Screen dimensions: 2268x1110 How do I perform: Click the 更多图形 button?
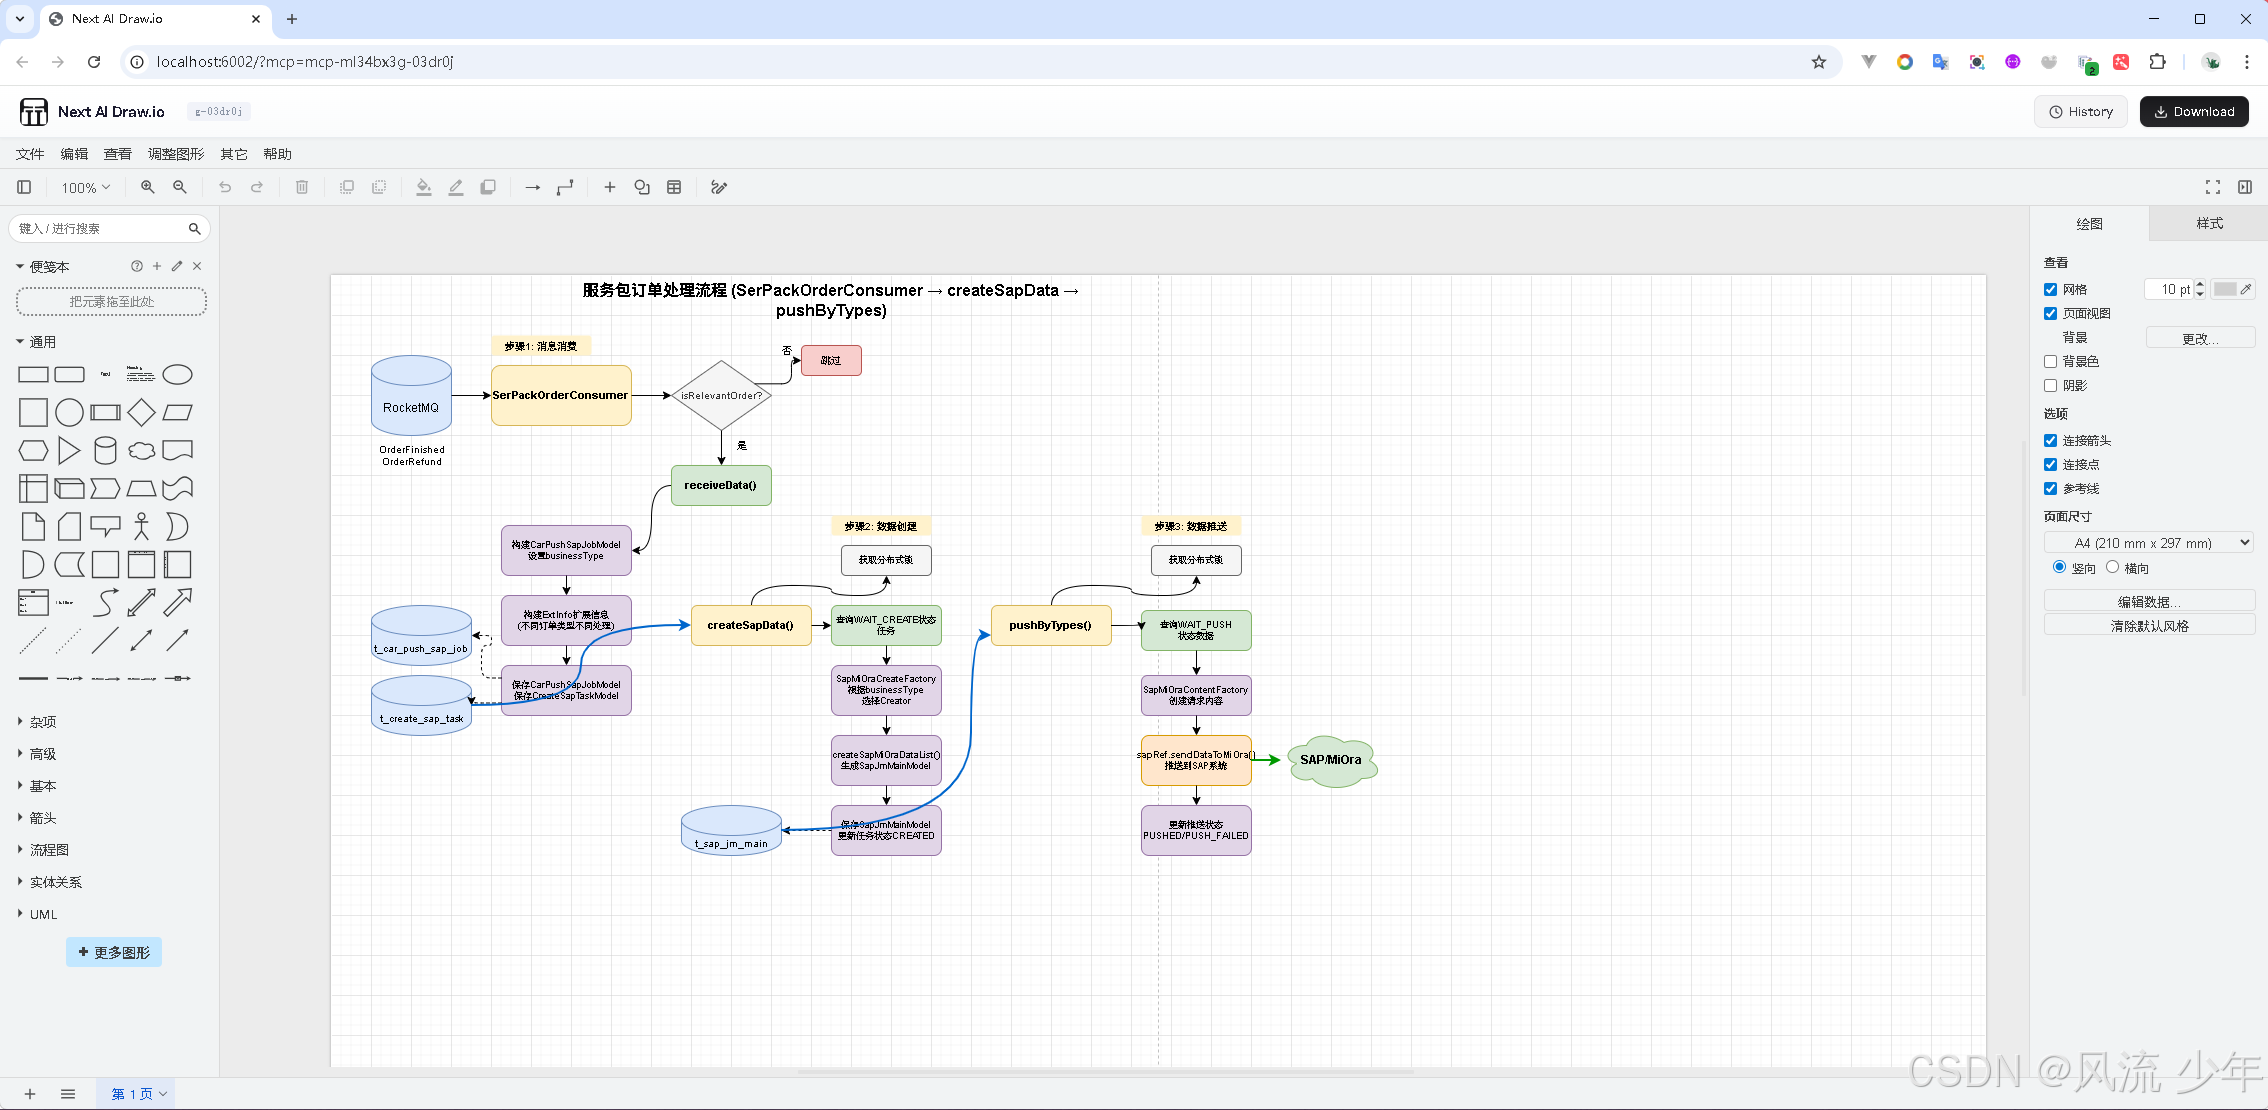click(114, 952)
